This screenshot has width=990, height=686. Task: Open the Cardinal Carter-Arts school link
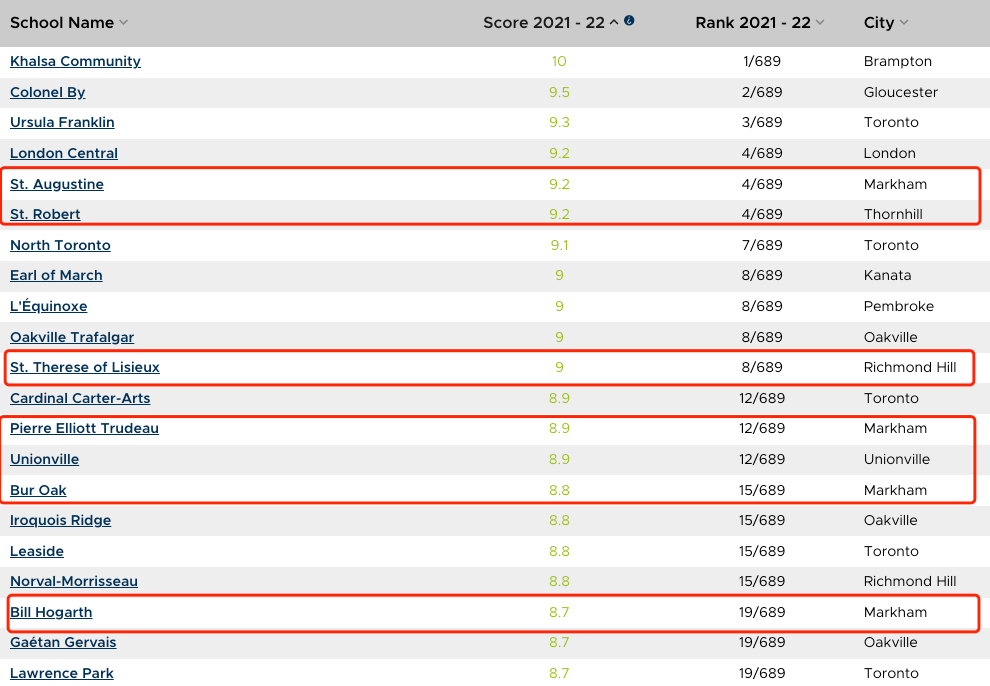coord(80,399)
